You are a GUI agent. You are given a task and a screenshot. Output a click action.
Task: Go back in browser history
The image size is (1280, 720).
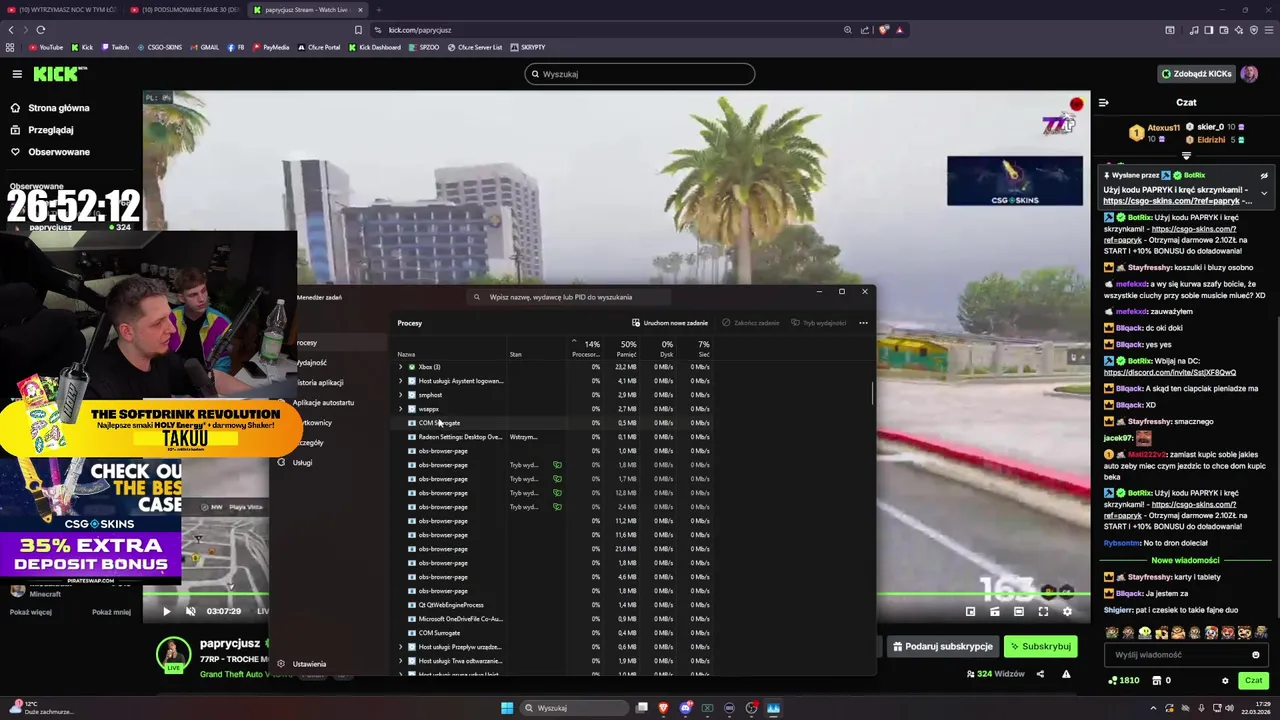tap(11, 30)
